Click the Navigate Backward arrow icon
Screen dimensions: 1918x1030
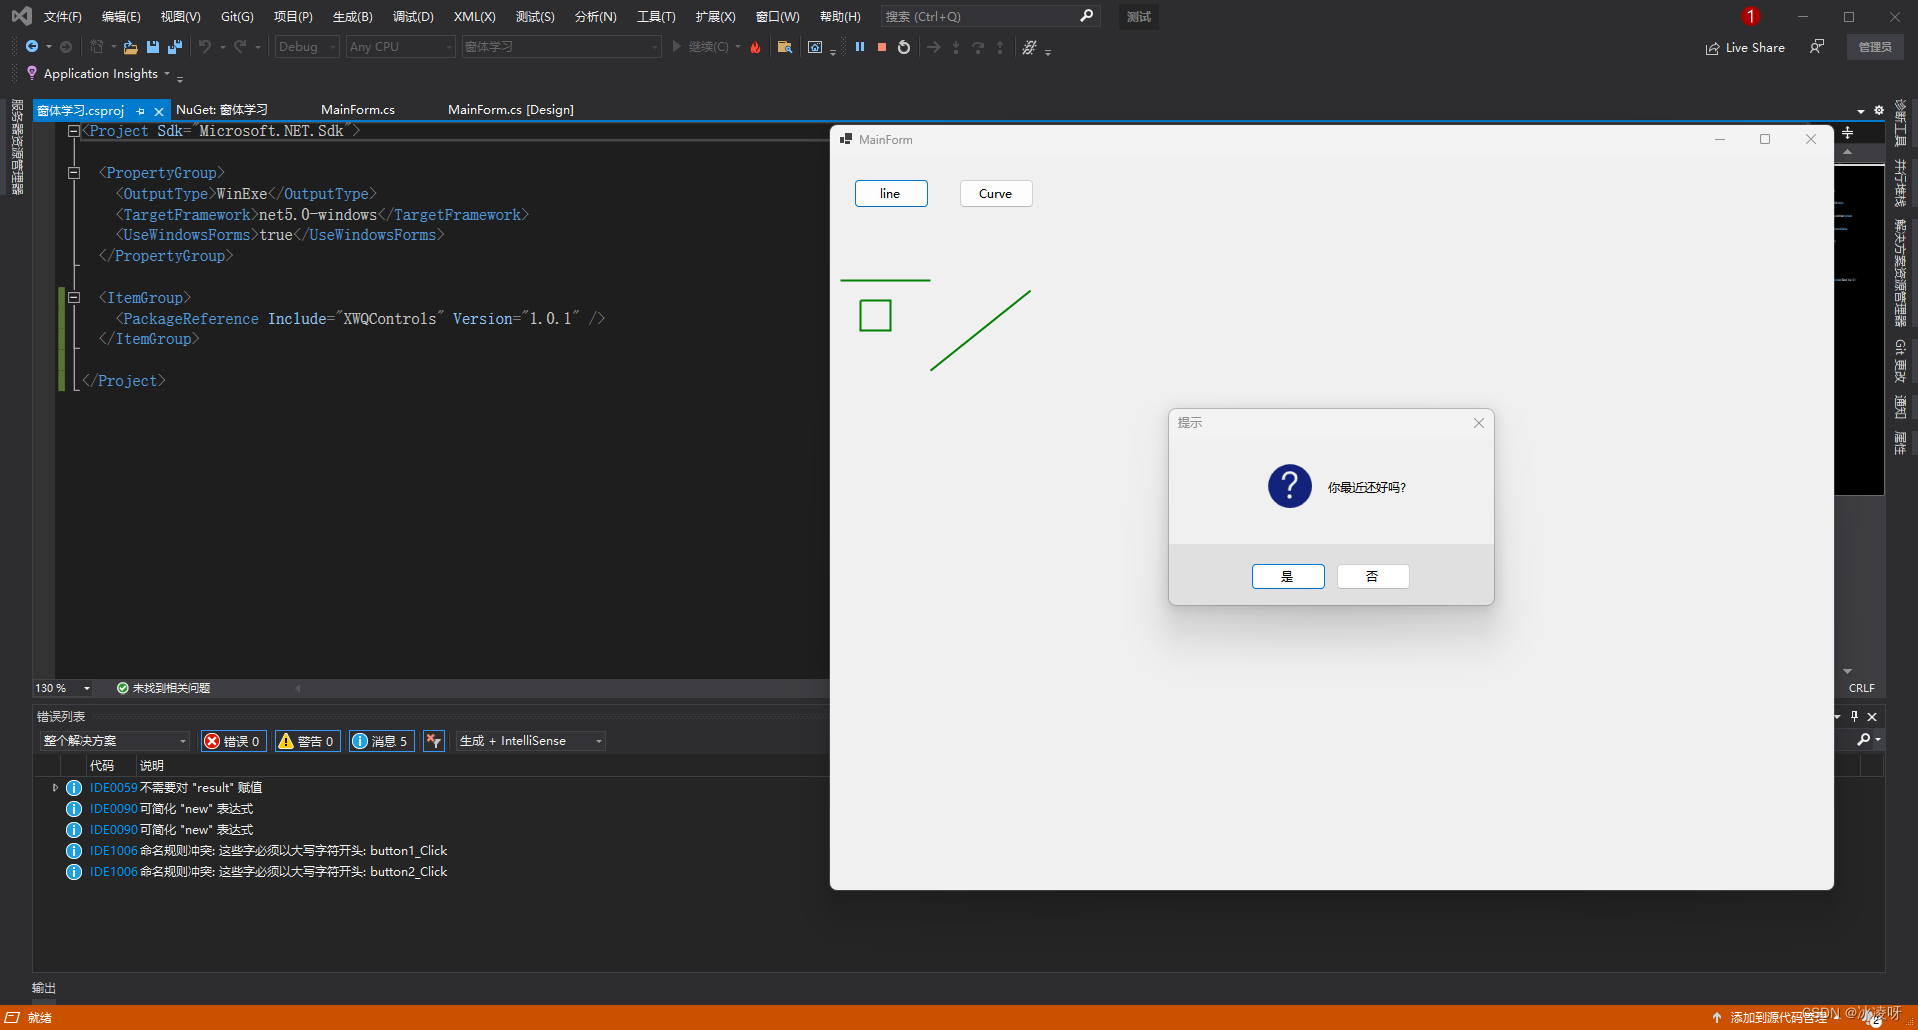tap(31, 46)
